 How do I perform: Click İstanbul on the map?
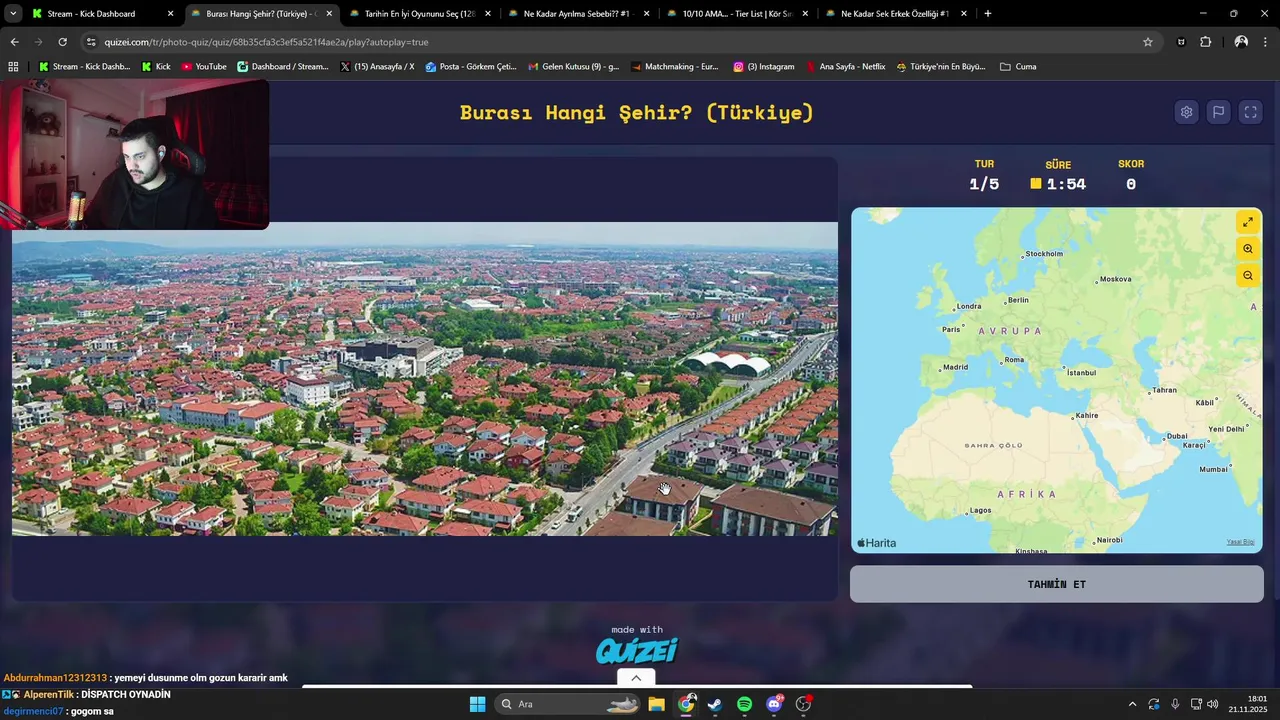[x=1079, y=372]
